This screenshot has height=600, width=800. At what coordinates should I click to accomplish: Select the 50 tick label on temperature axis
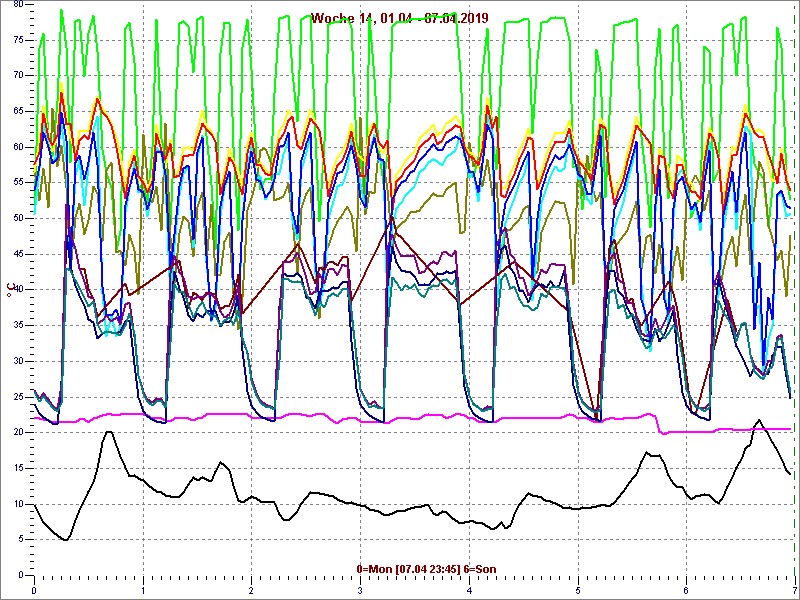coord(18,218)
